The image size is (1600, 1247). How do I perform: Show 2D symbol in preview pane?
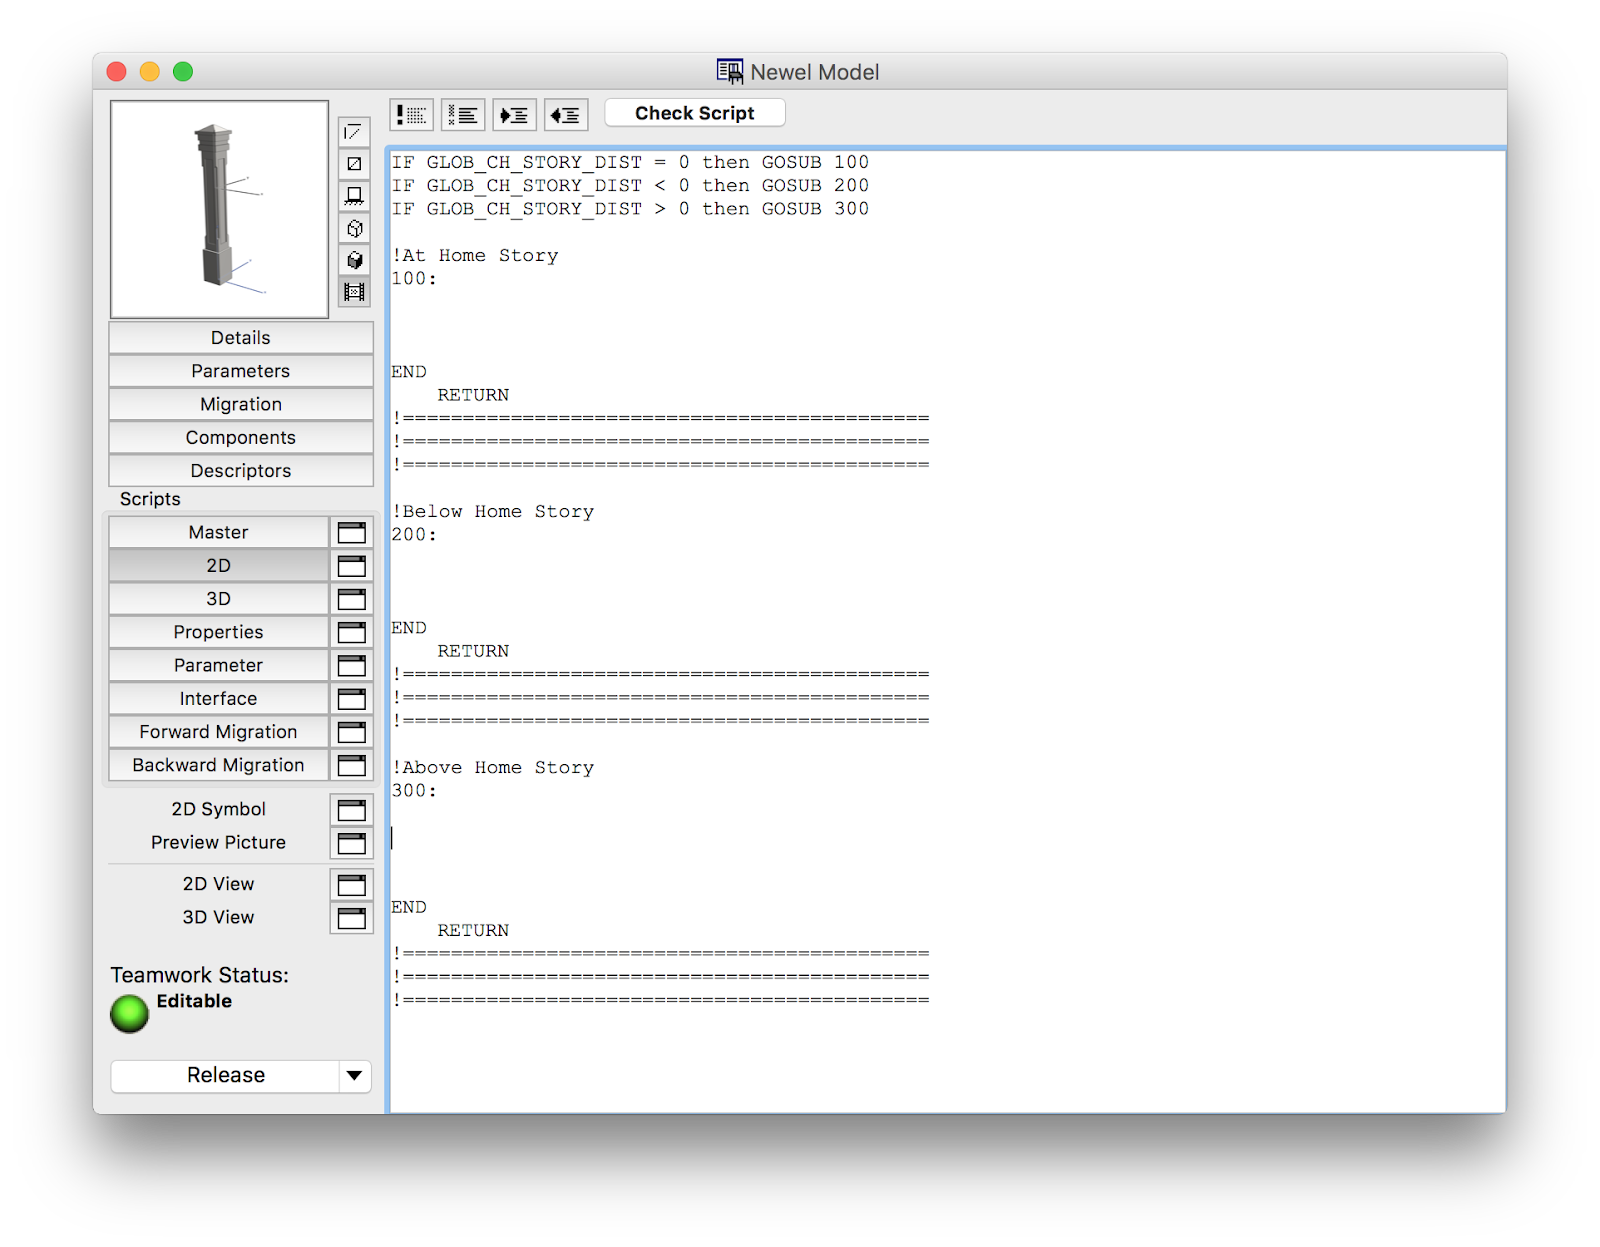354,132
